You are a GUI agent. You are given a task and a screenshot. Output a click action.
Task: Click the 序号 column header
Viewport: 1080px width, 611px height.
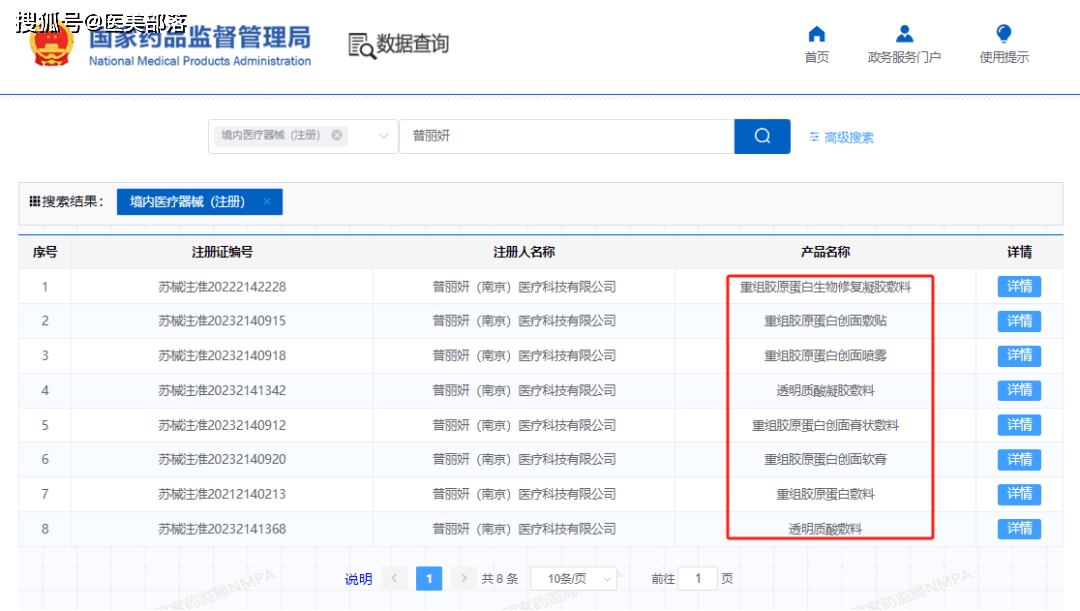click(x=45, y=252)
